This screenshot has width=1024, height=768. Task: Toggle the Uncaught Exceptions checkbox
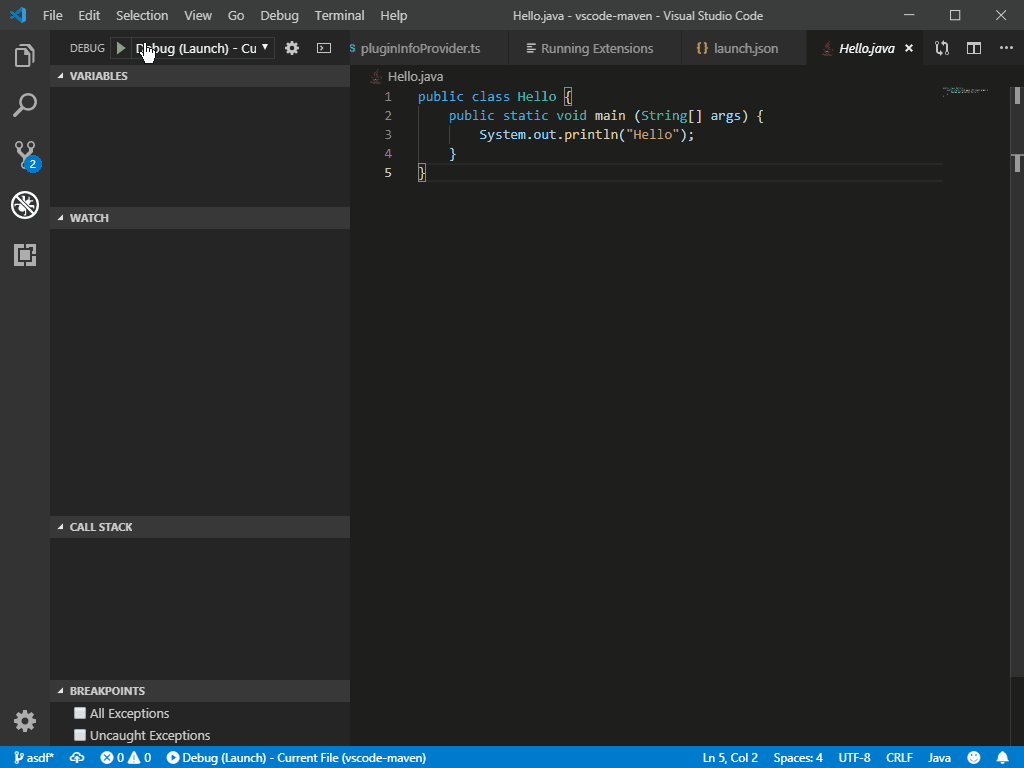pos(80,735)
